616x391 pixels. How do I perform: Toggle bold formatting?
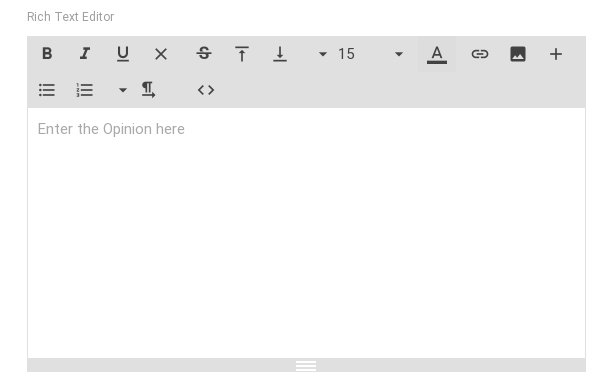47,54
